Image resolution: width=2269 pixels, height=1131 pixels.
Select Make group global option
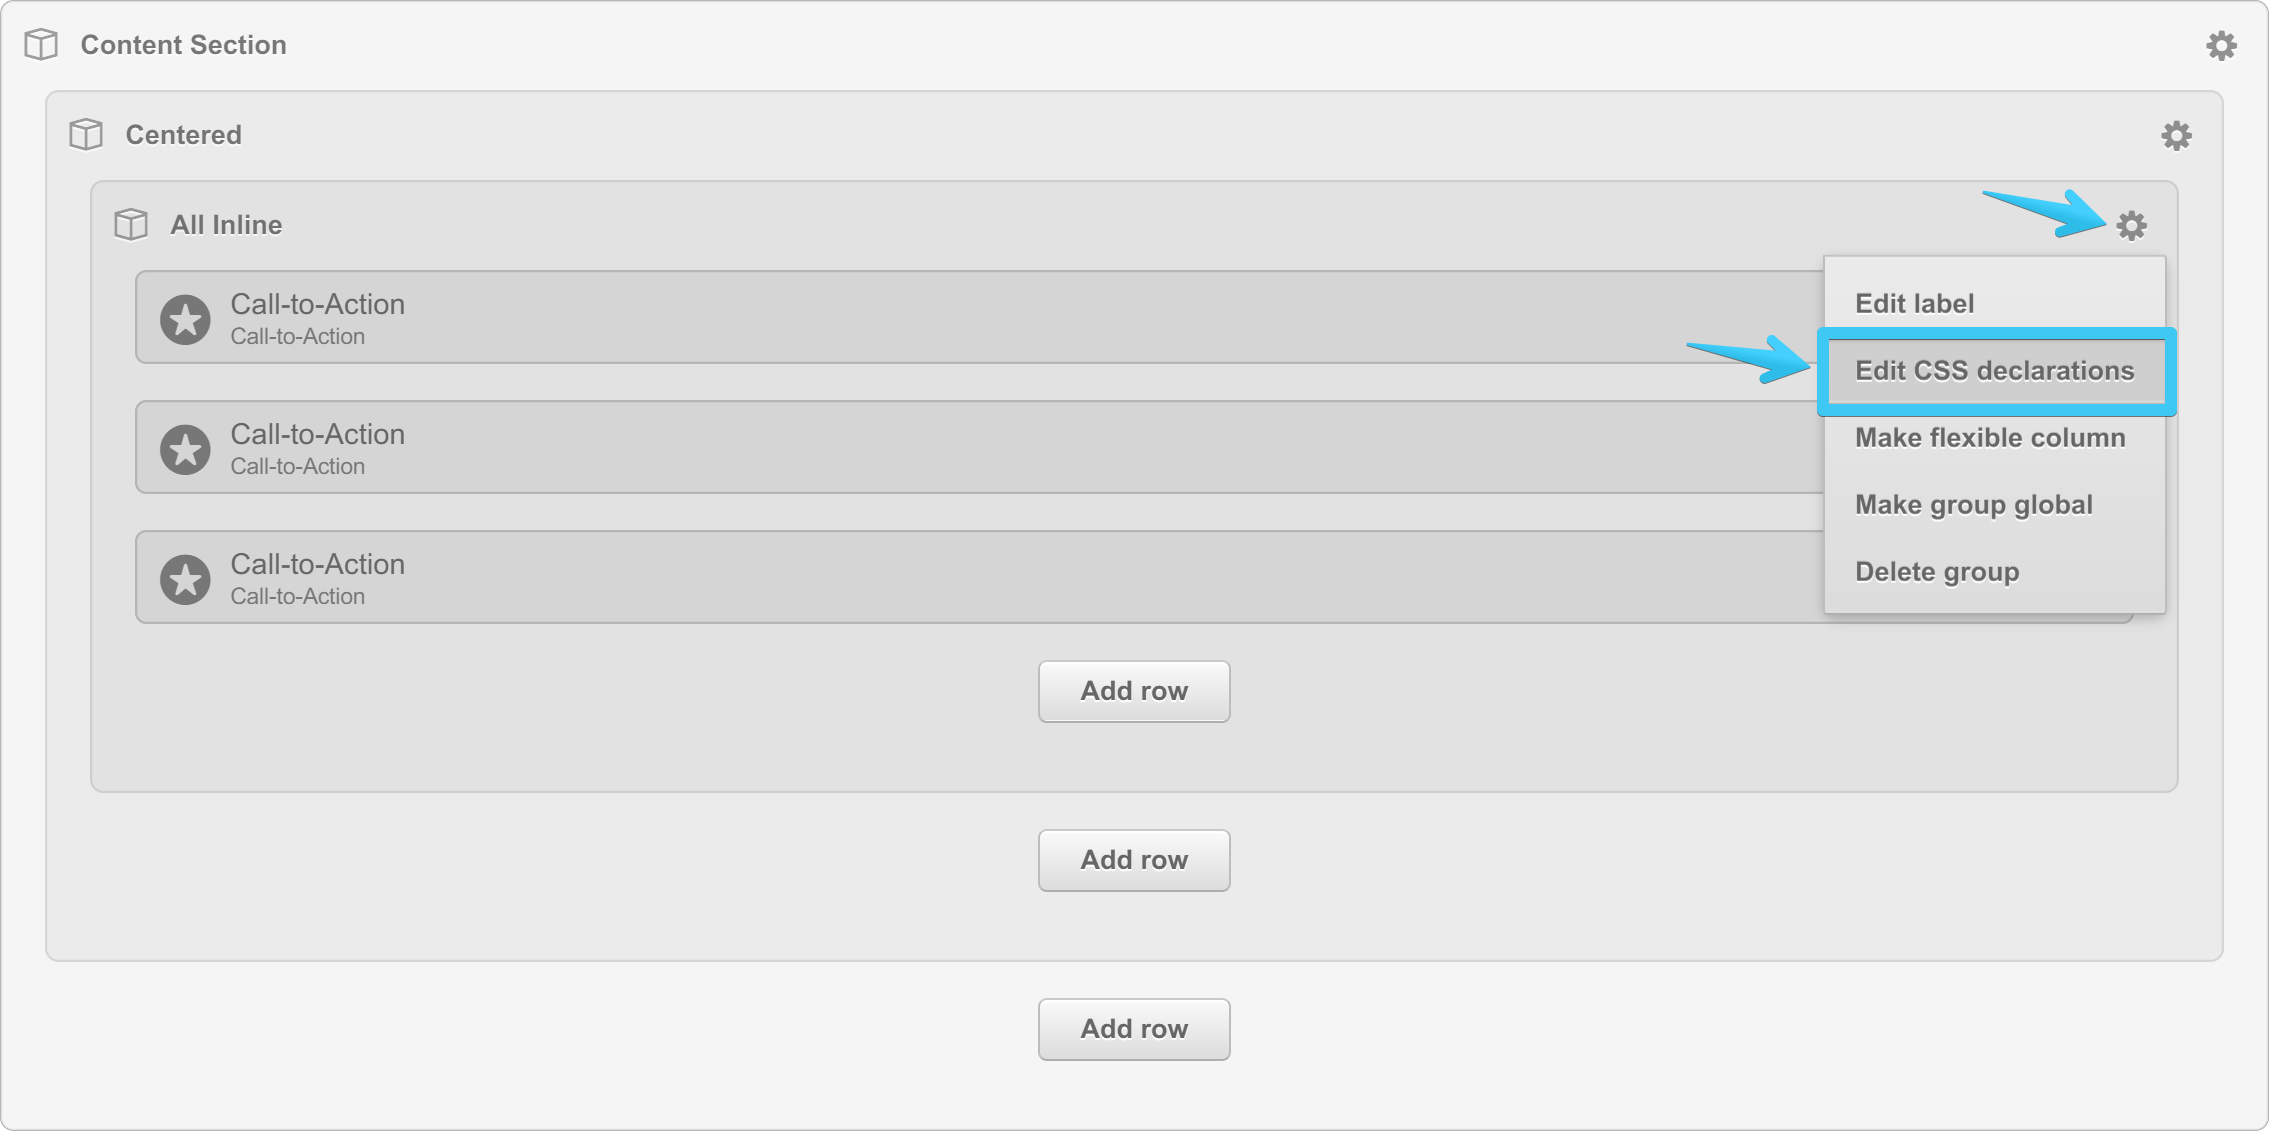(1973, 505)
